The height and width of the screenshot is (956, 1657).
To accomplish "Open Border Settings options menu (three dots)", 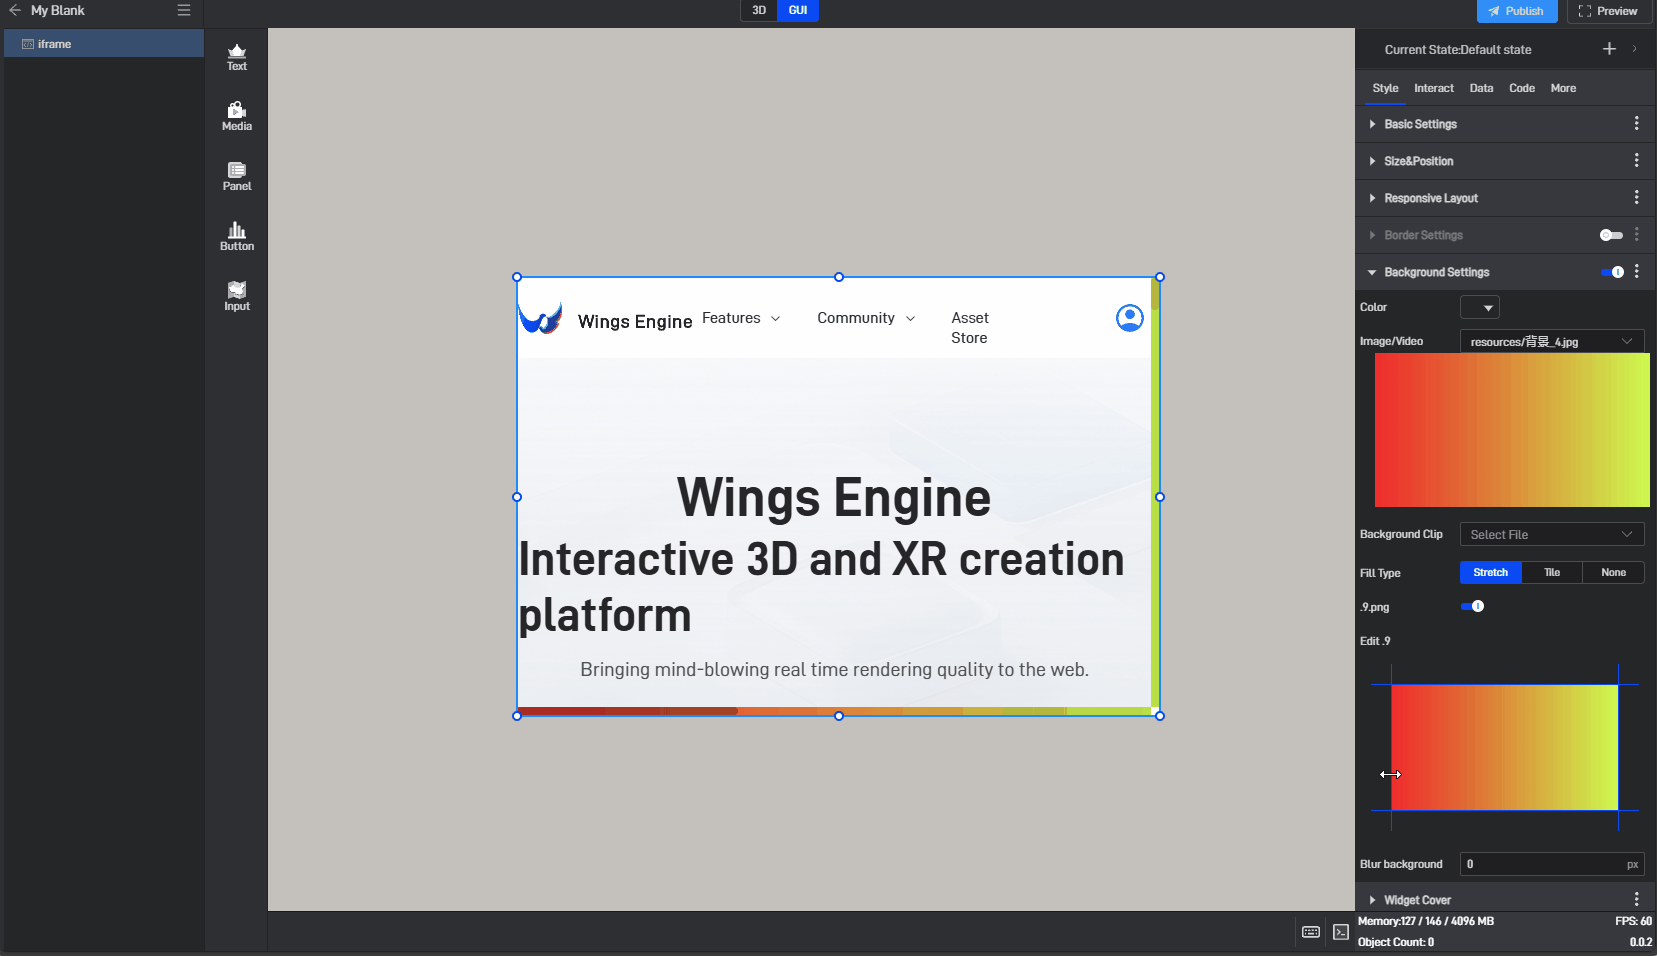I will tap(1637, 235).
